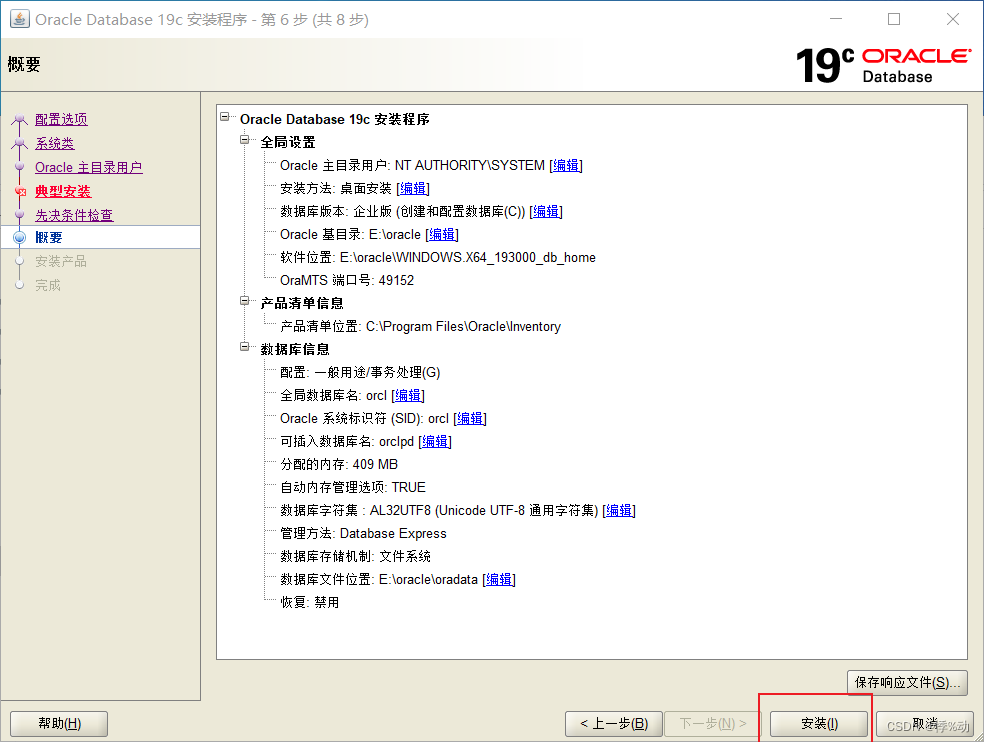Edit the 安装方法 桌面安装 setting

[413, 188]
